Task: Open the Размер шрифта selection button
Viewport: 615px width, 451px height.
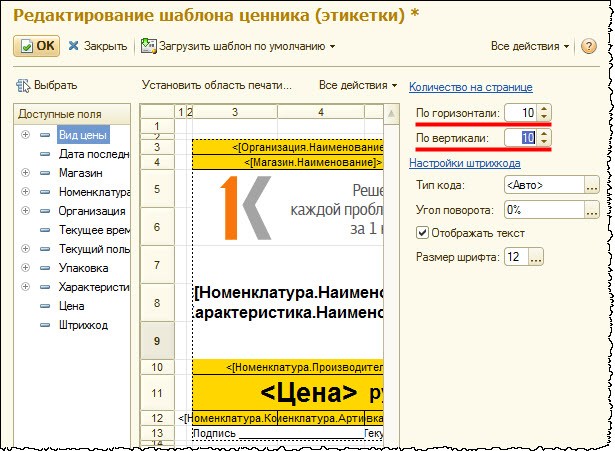Action: pos(536,257)
